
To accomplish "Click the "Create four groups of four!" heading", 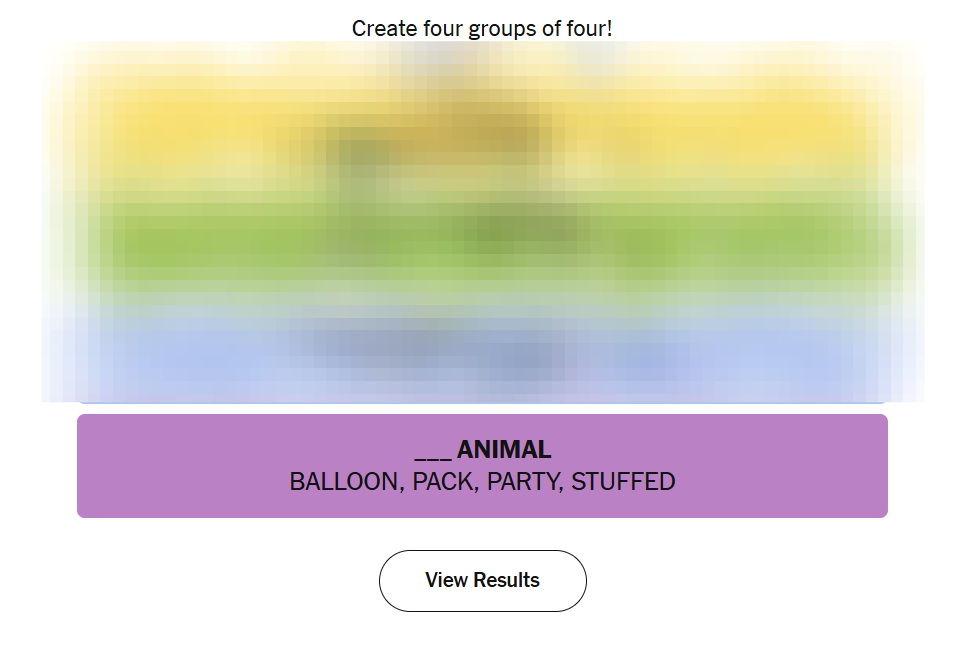I will click(482, 29).
